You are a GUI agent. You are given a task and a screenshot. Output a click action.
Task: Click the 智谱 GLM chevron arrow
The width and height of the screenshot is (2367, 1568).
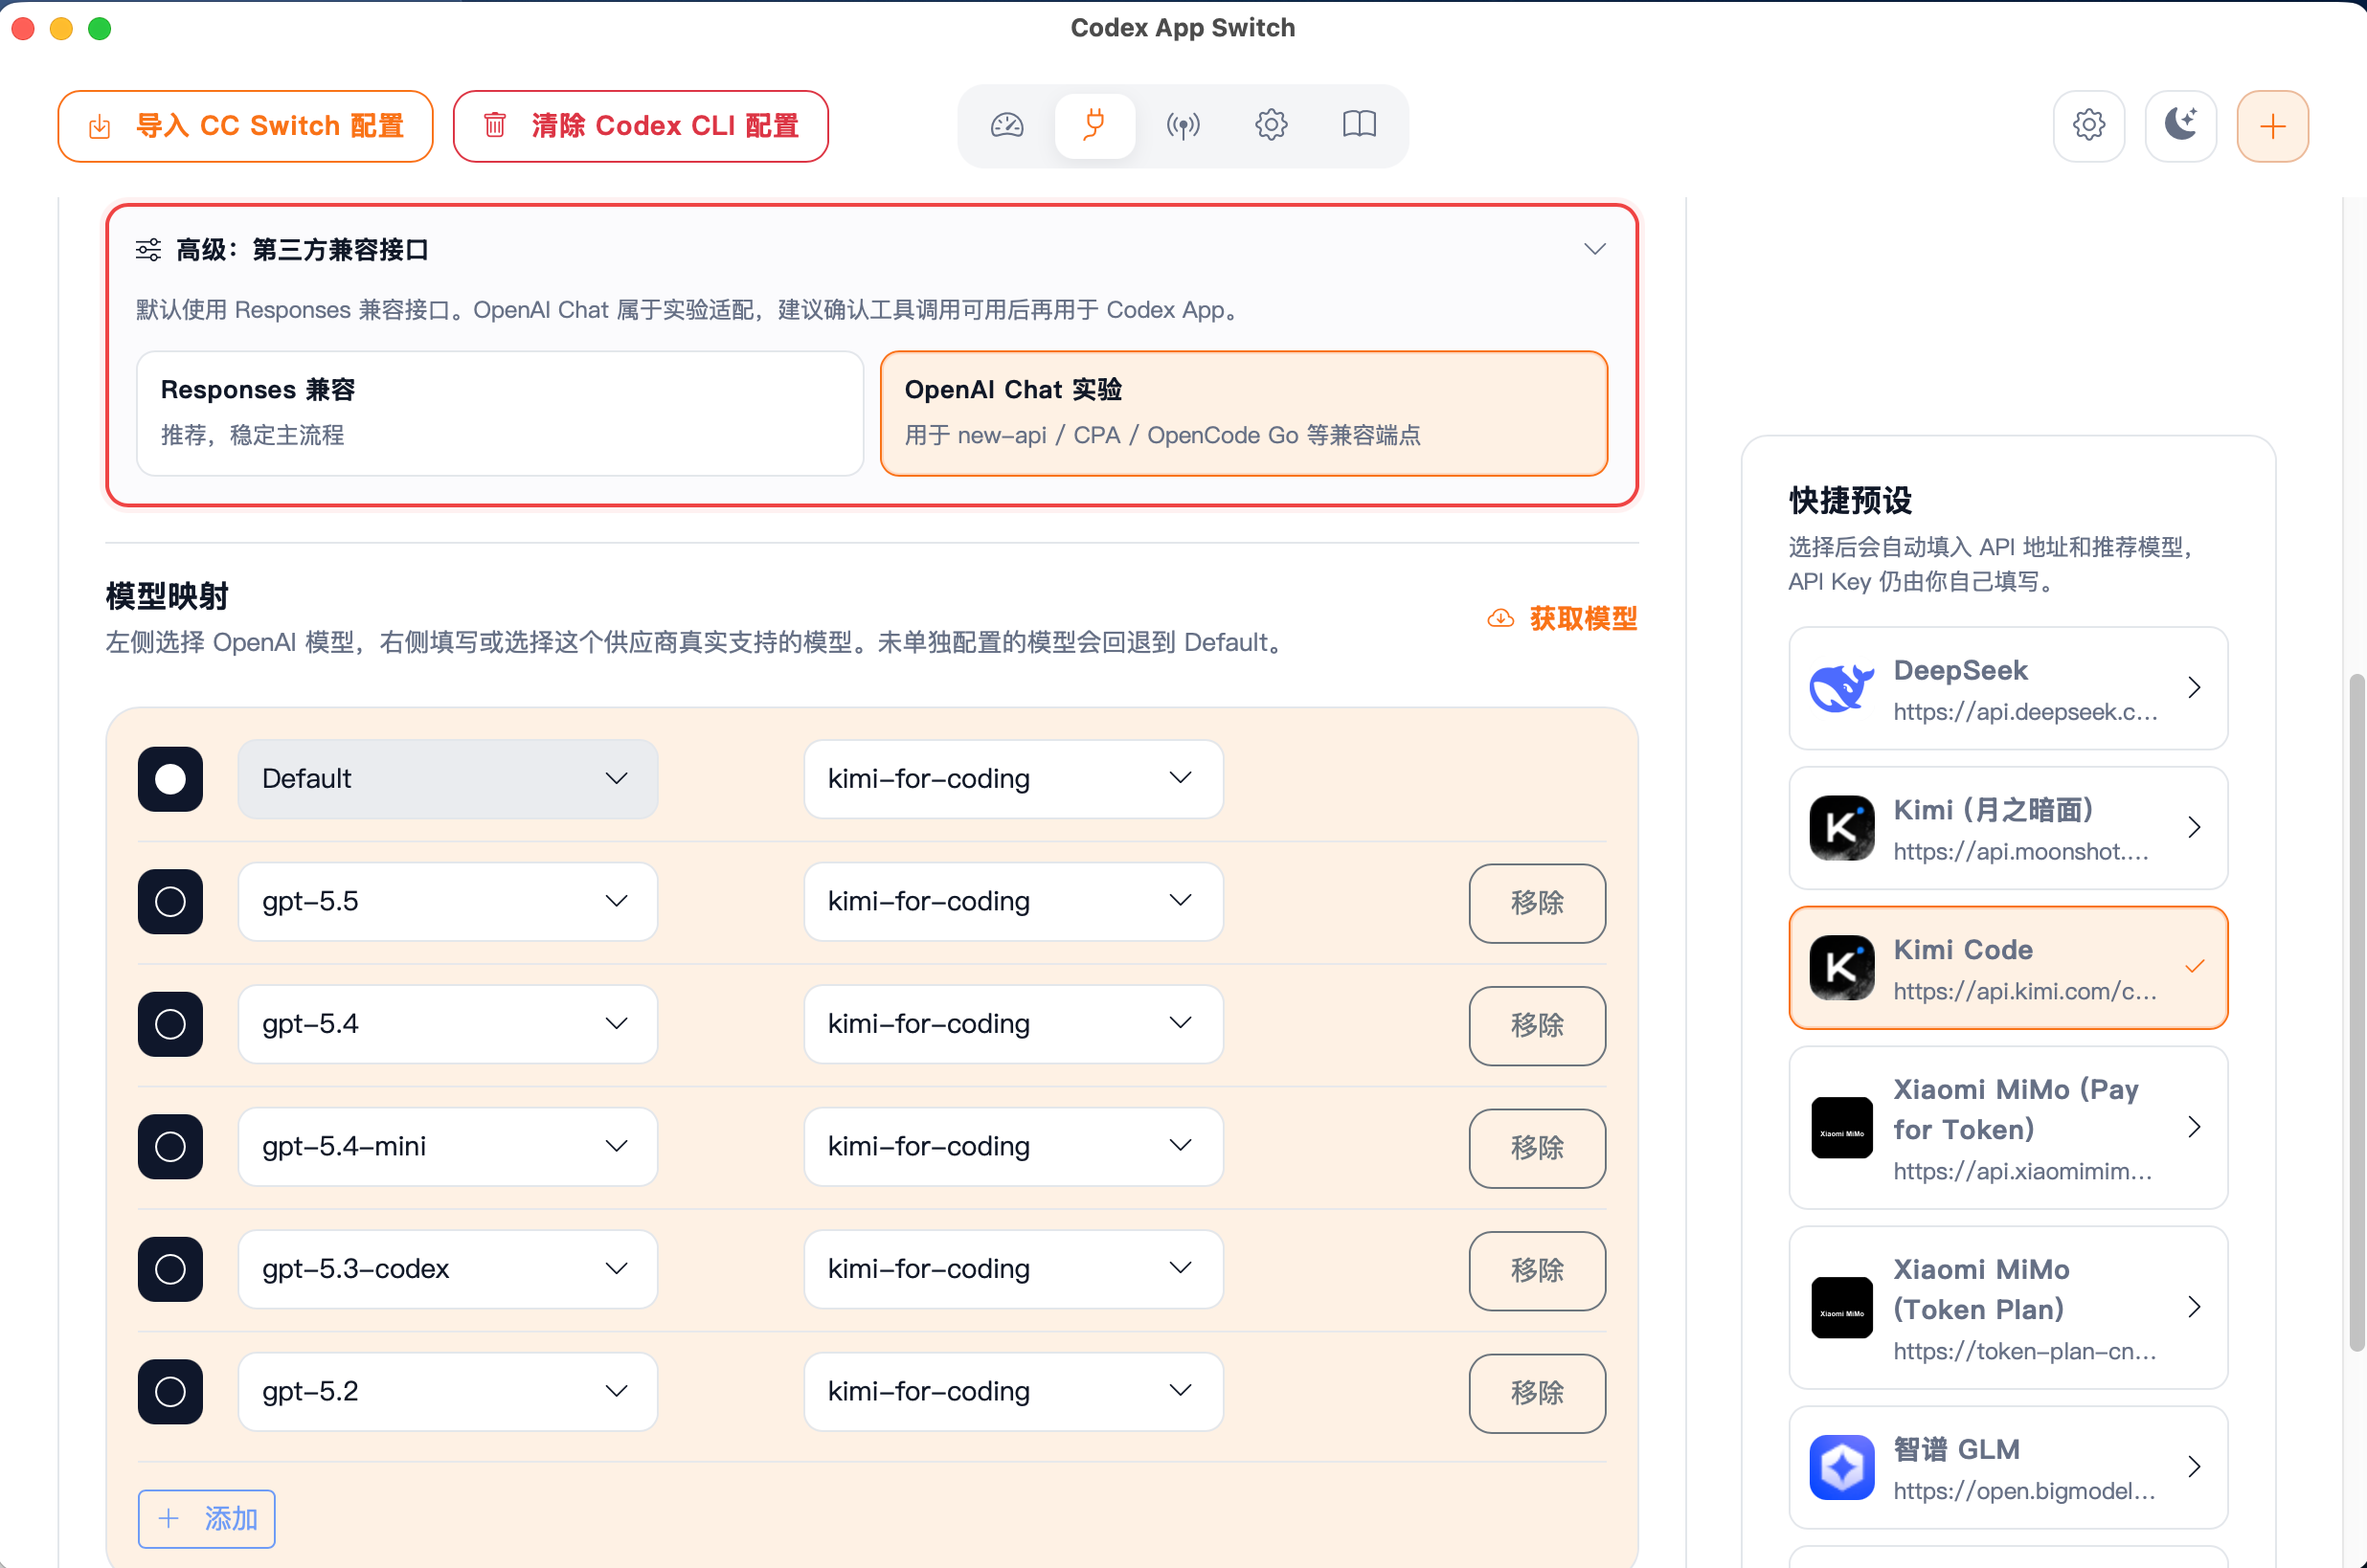pos(2194,1467)
